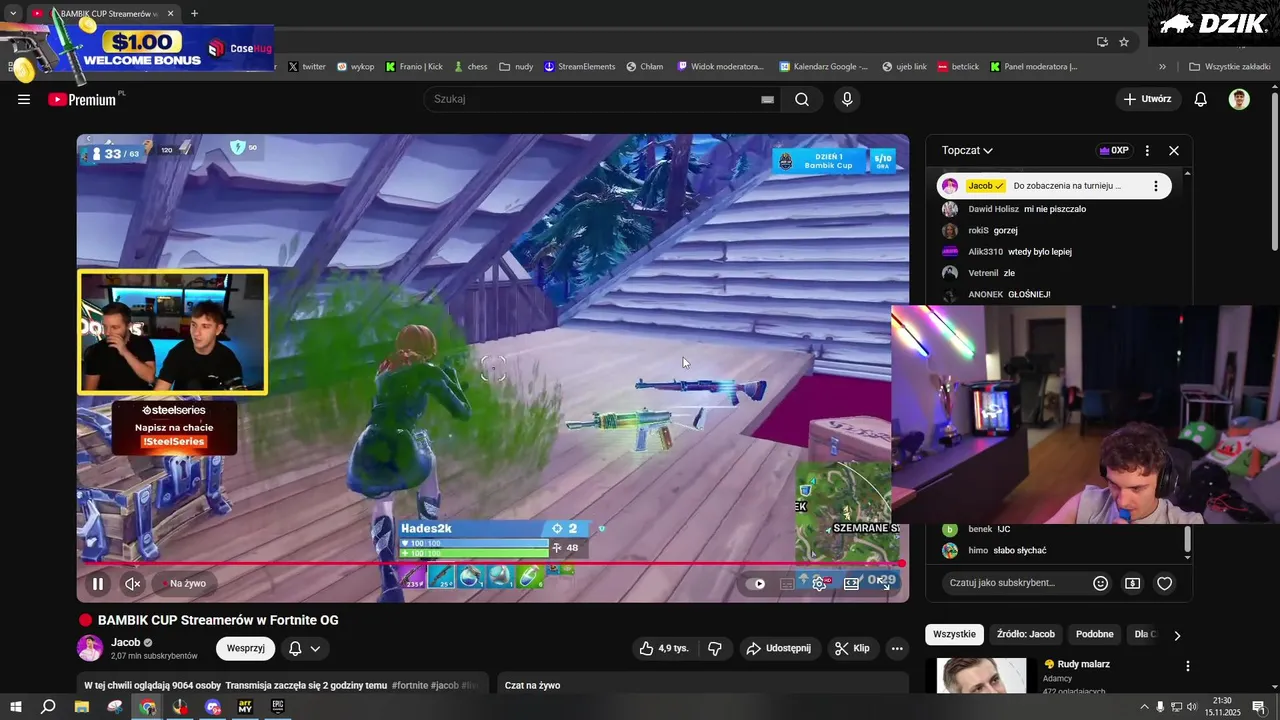Open Super Chat dollar icon
The height and width of the screenshot is (720, 1280).
[1132, 583]
